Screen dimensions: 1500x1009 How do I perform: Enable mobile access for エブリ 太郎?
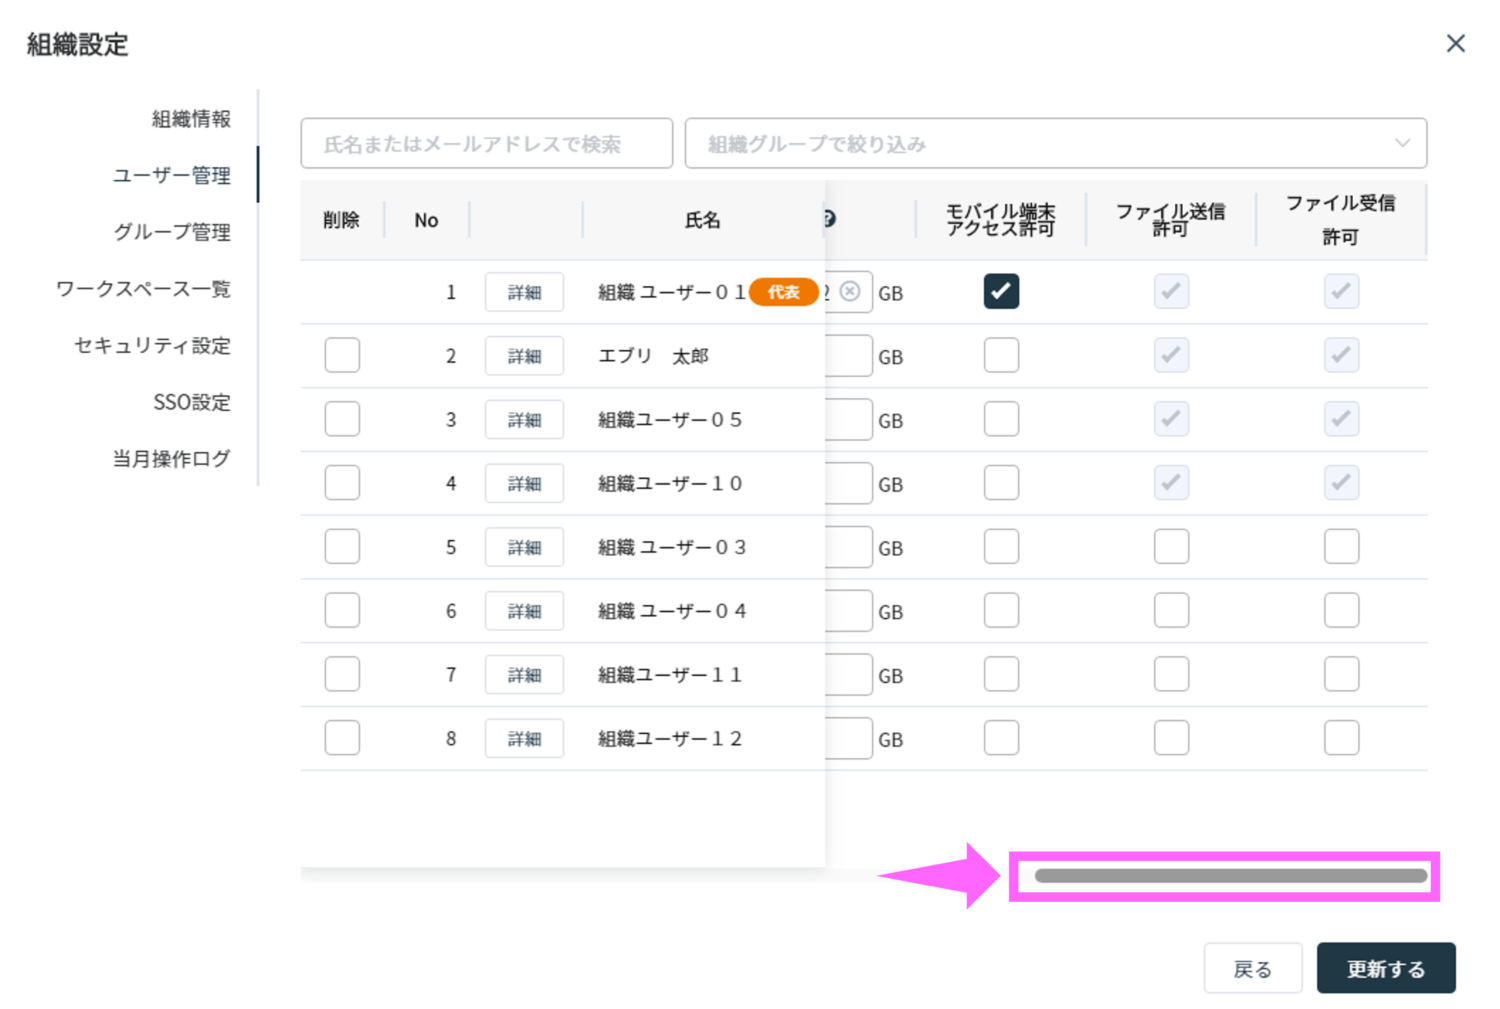click(1001, 355)
